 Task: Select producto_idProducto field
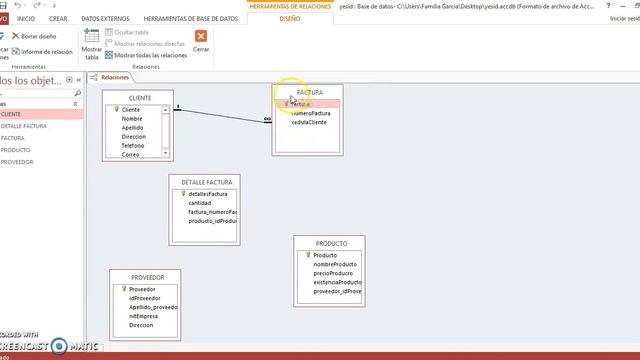click(x=212, y=221)
